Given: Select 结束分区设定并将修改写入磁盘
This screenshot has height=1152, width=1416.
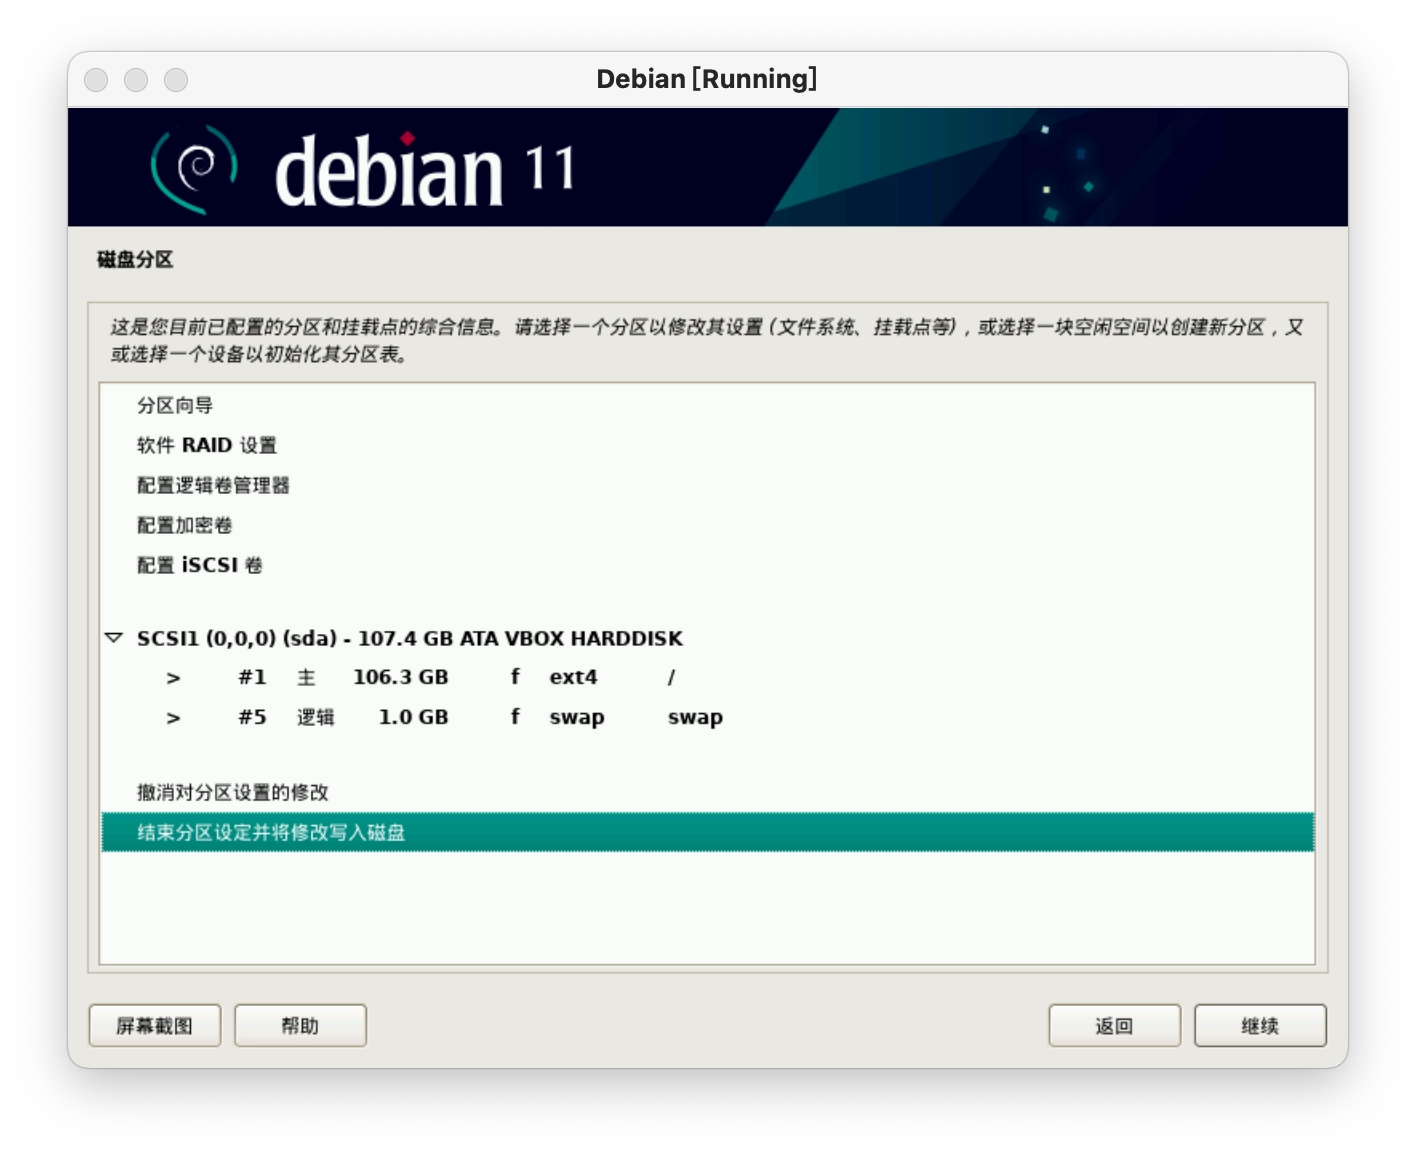Looking at the screenshot, I should tap(707, 832).
